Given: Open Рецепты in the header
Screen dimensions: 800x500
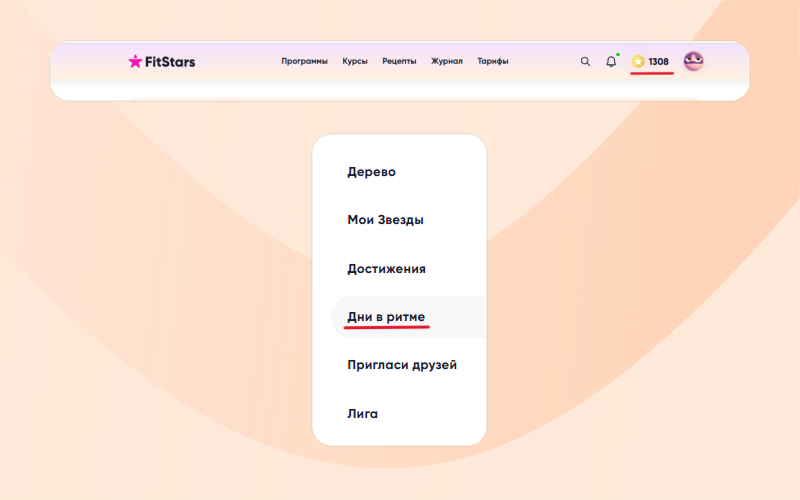Looking at the screenshot, I should tap(399, 61).
